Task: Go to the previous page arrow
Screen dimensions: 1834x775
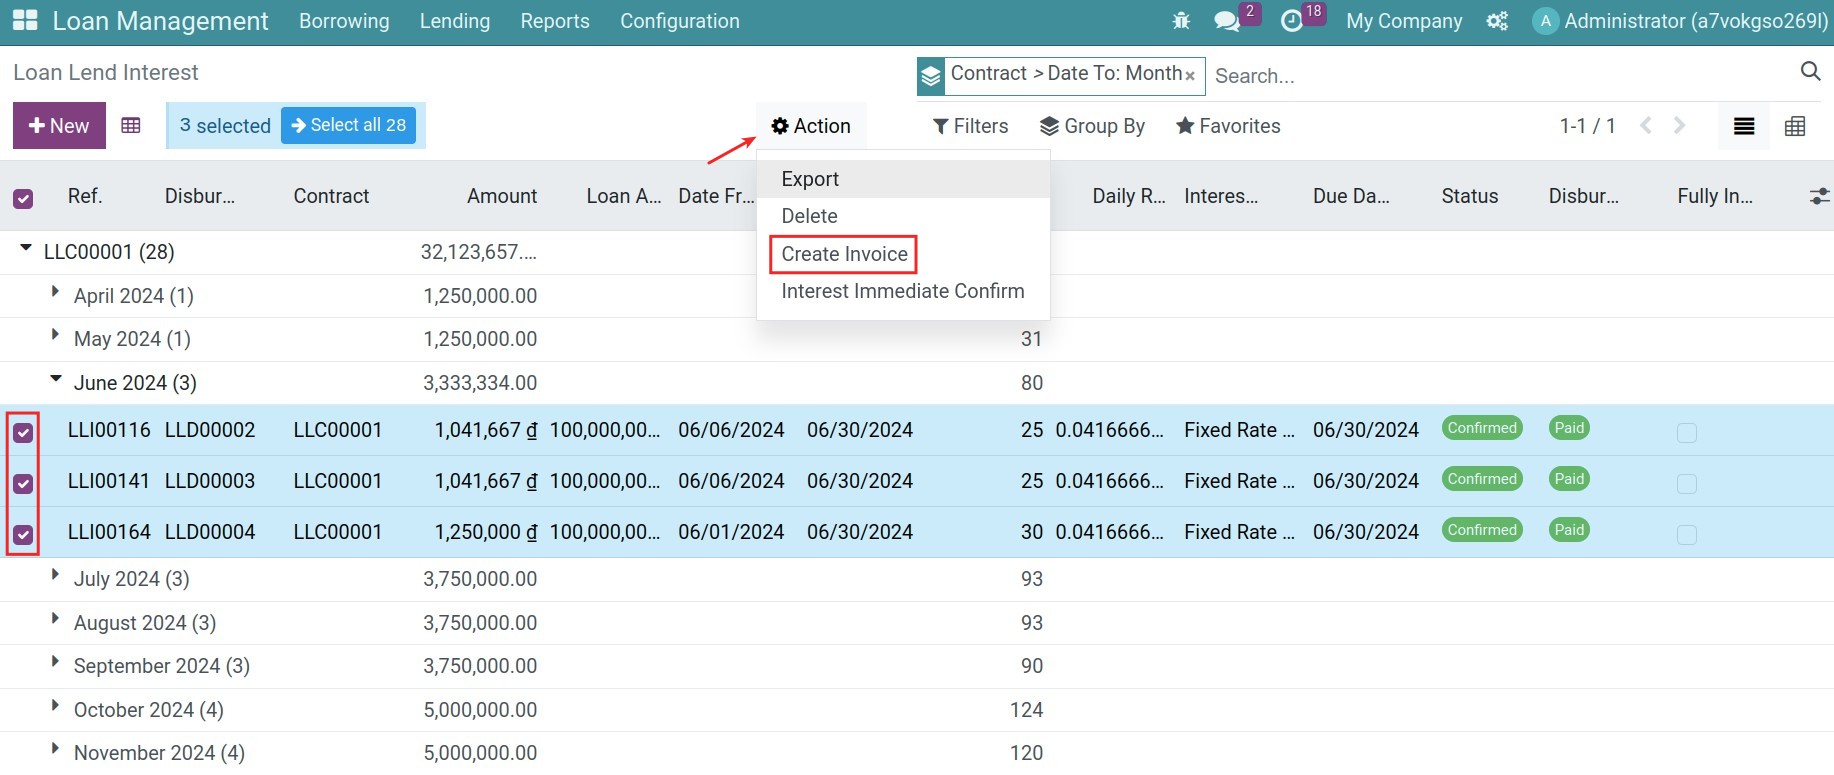Action: pos(1646,125)
